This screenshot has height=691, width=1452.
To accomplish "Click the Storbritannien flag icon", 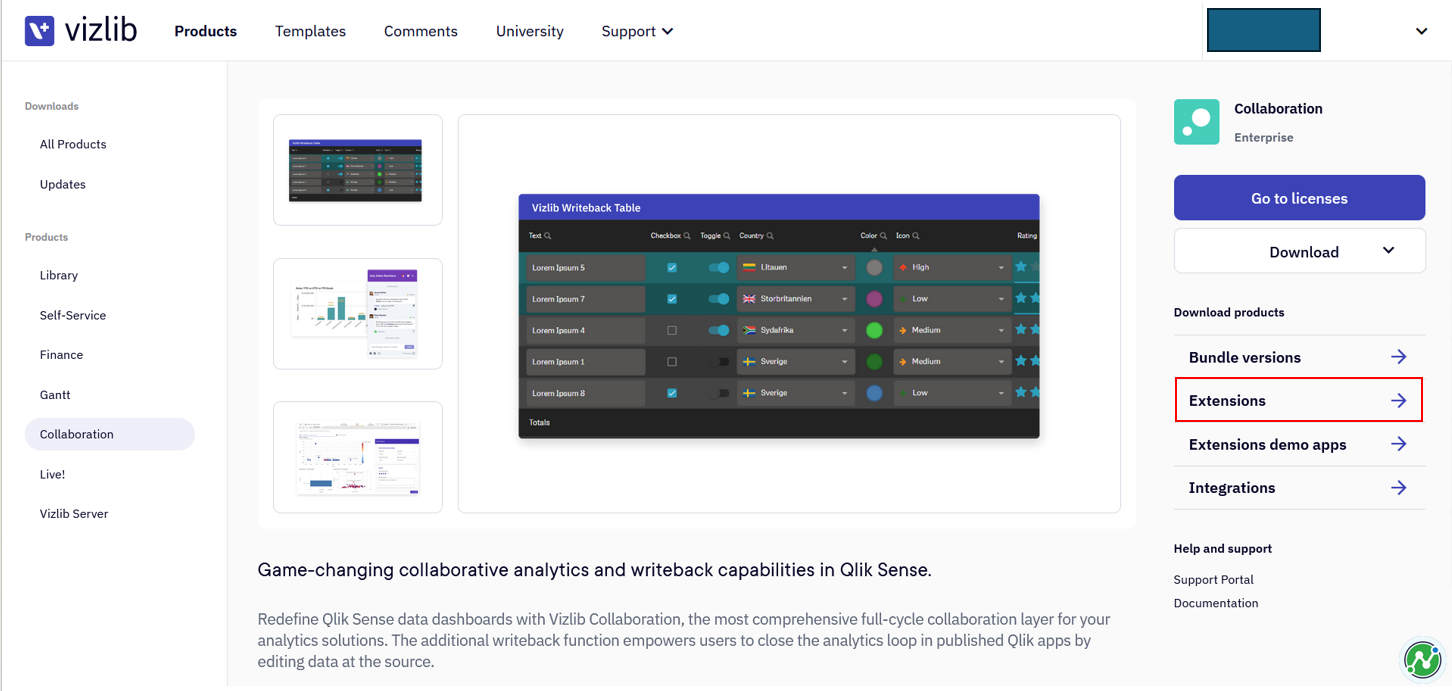I will pos(749,299).
